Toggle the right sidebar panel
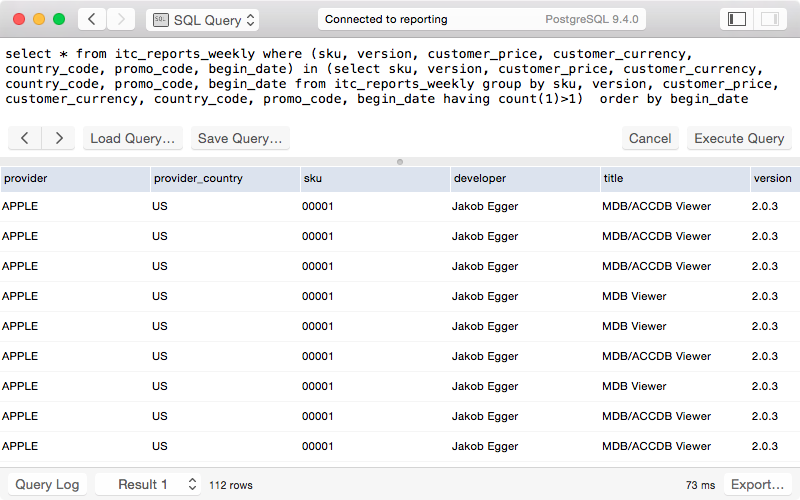800x500 pixels. [769, 19]
